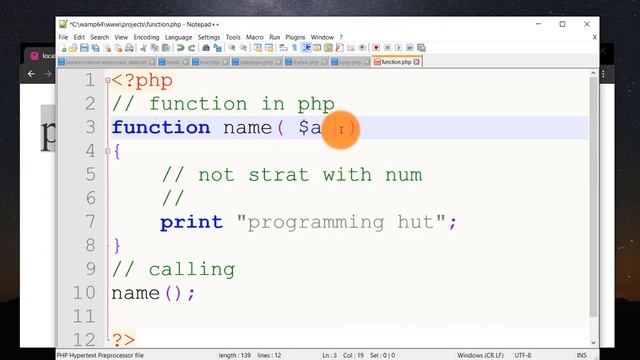Click 'PHP Hypertext Preprocessor file' status text

coord(100,356)
